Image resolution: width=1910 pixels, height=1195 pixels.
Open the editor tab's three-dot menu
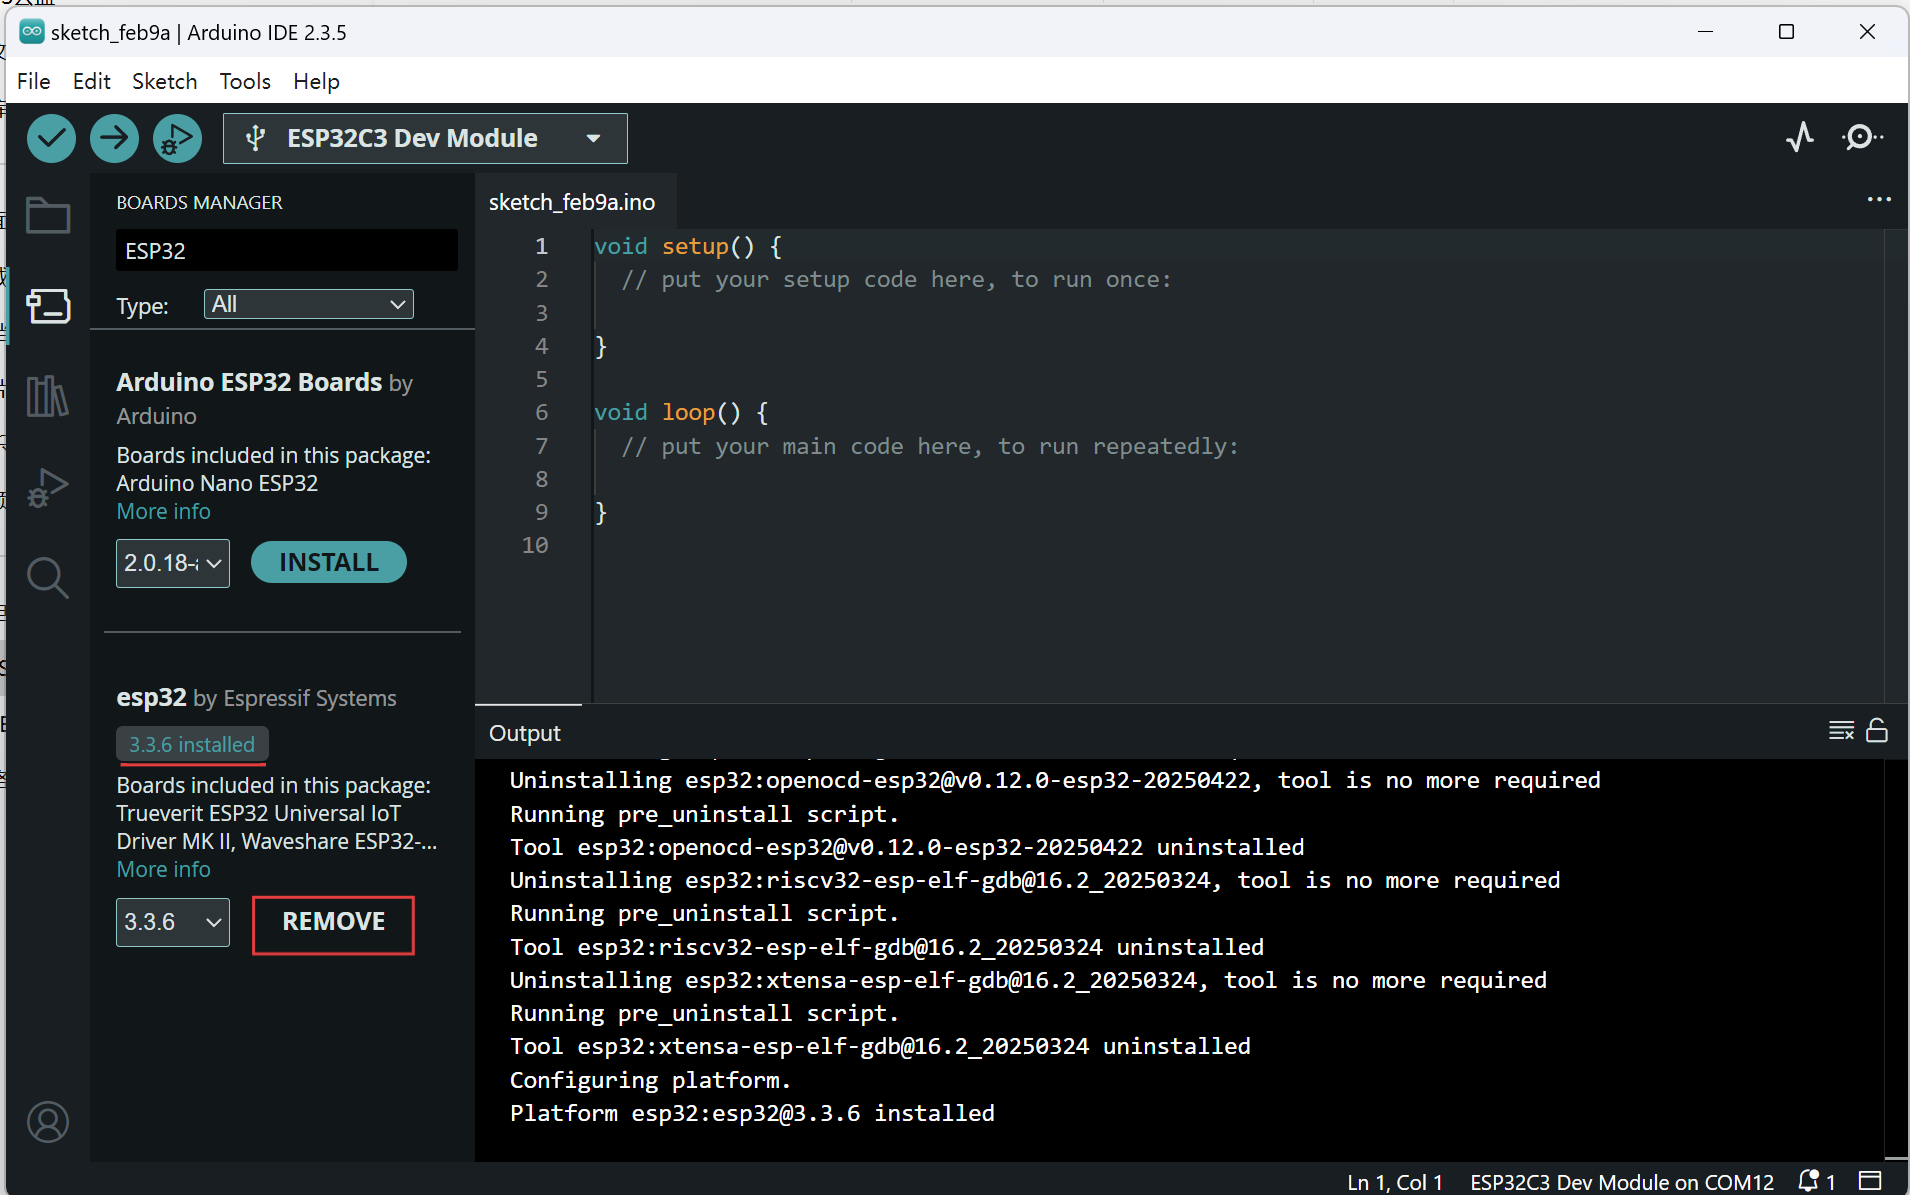click(1879, 199)
